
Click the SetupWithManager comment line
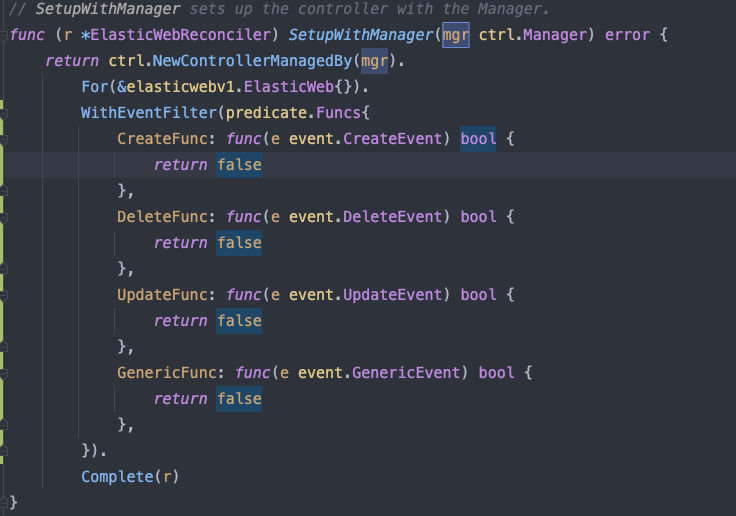[279, 9]
